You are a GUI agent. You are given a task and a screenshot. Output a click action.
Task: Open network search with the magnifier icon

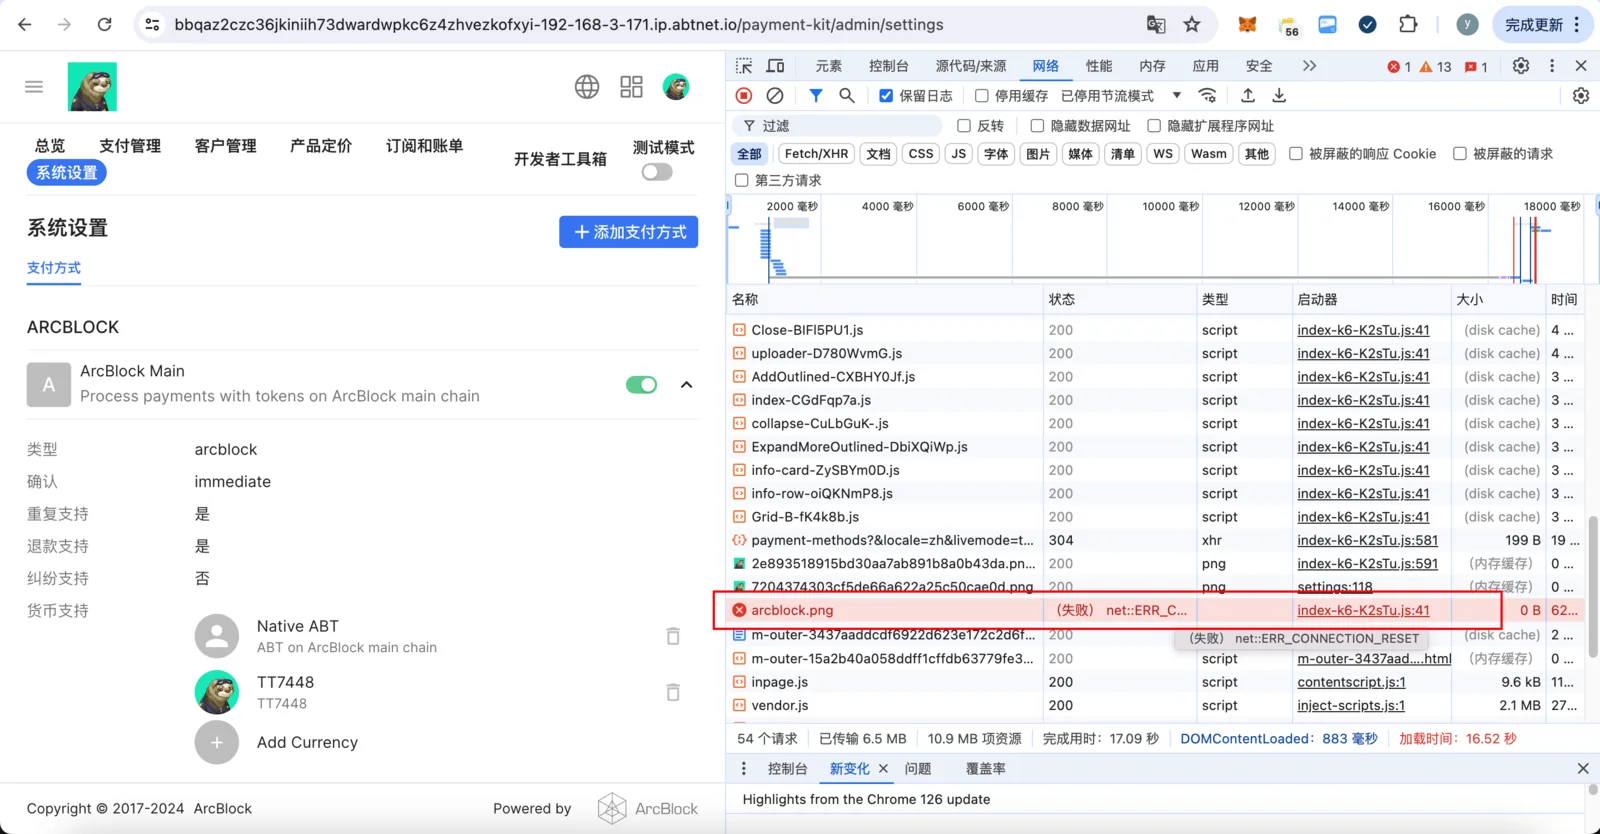(847, 96)
